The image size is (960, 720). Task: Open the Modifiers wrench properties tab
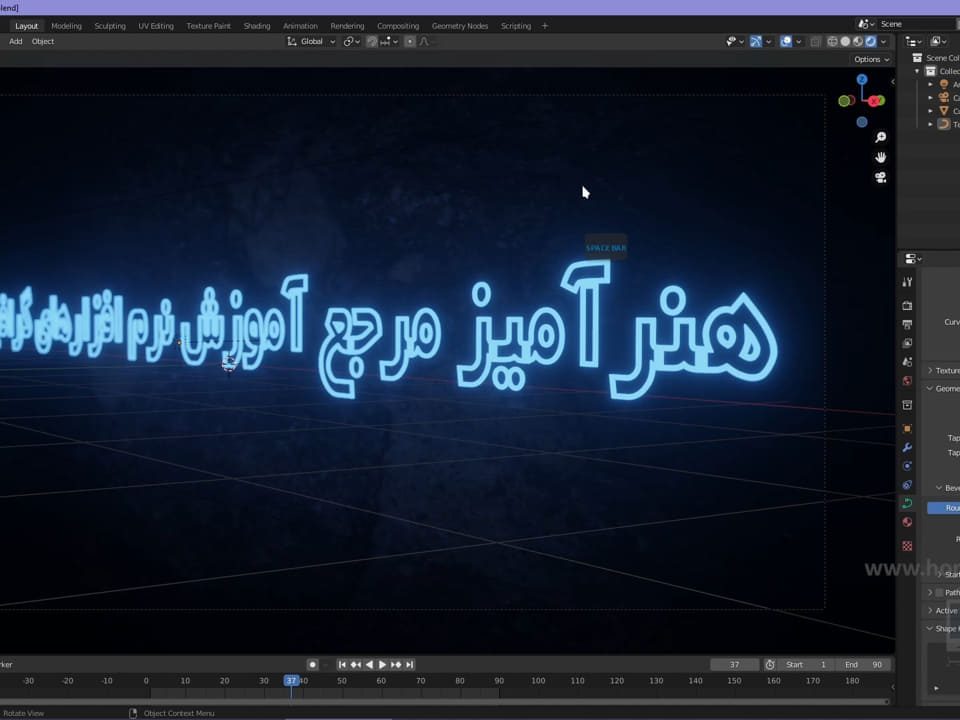click(x=907, y=448)
